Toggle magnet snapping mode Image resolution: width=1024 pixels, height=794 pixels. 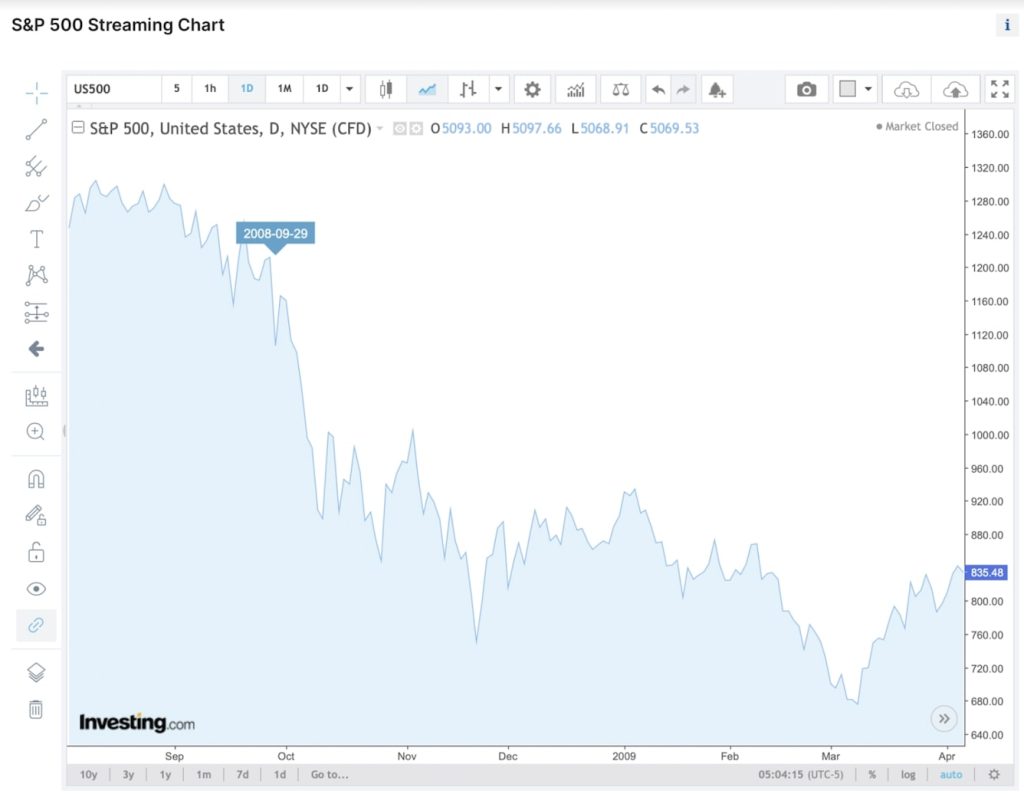click(x=35, y=478)
